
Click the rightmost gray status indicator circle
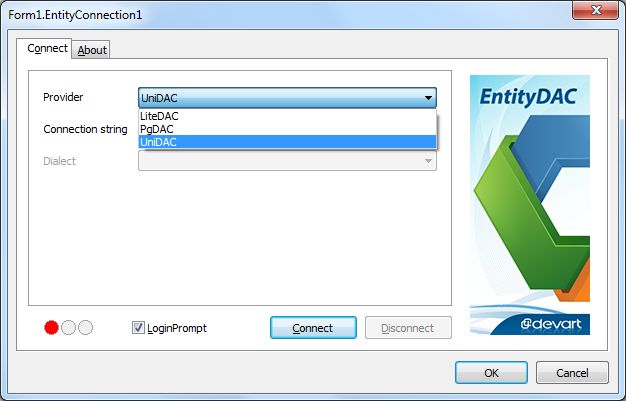click(x=85, y=328)
